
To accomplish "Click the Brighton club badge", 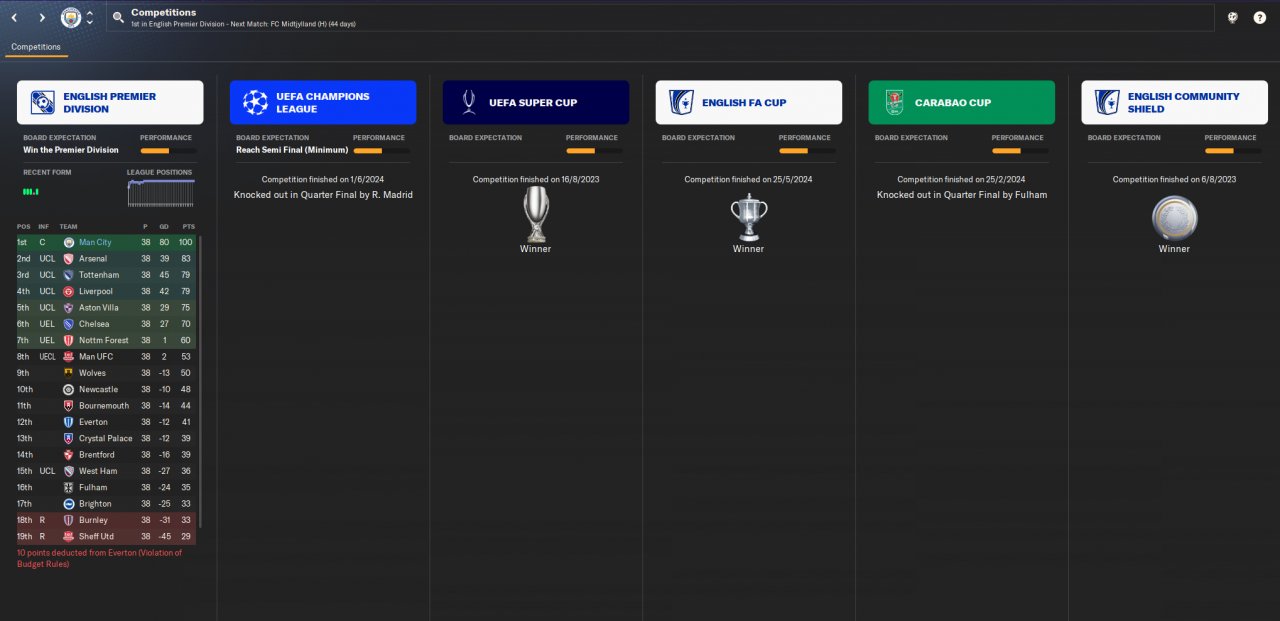I will click(x=68, y=503).
